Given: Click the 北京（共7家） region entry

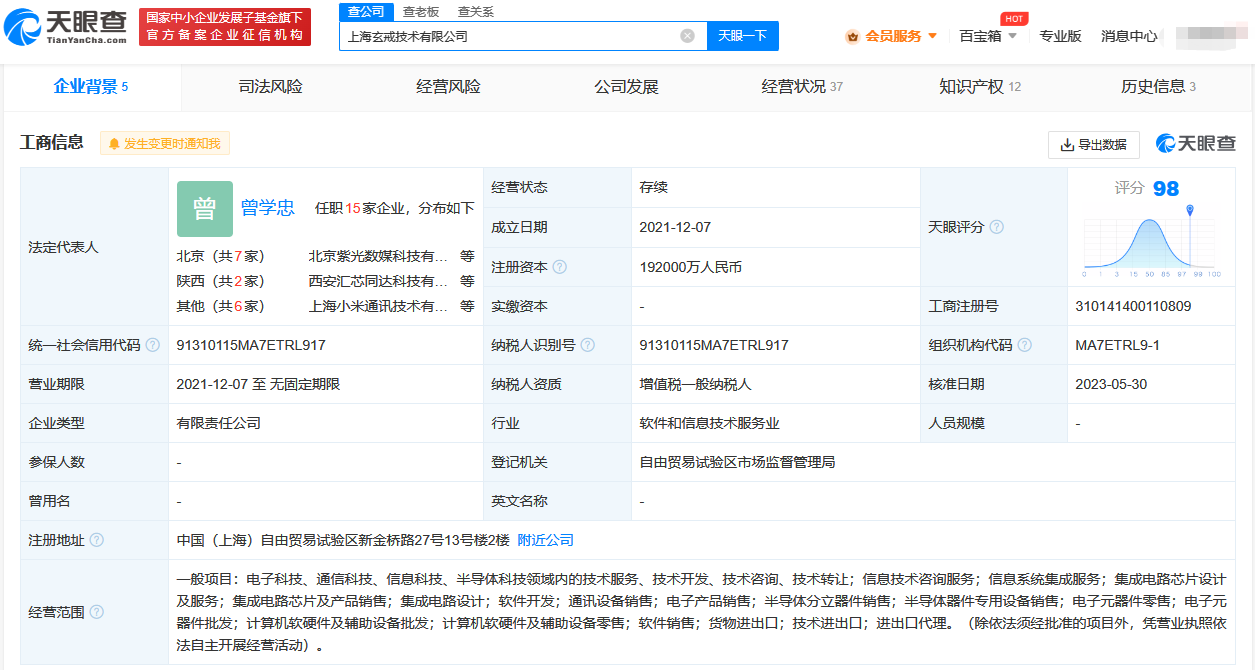Looking at the screenshot, I should [x=221, y=256].
